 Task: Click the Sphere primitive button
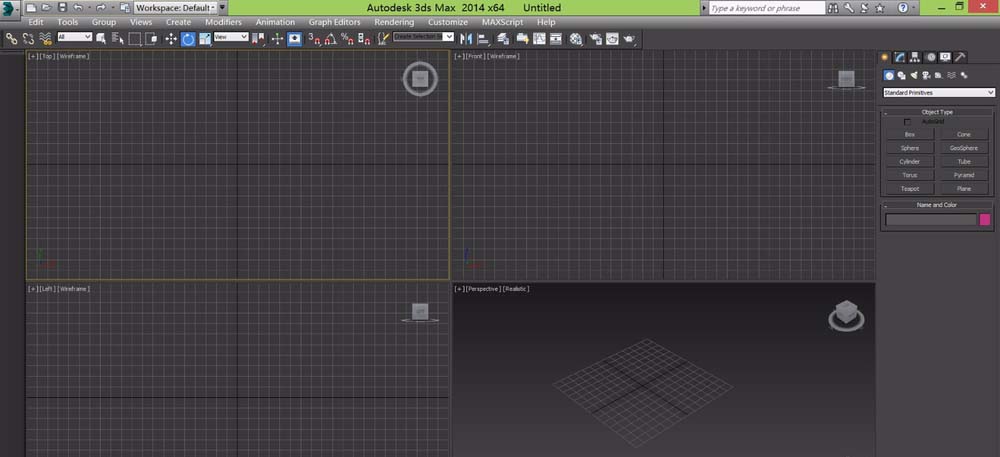[909, 148]
